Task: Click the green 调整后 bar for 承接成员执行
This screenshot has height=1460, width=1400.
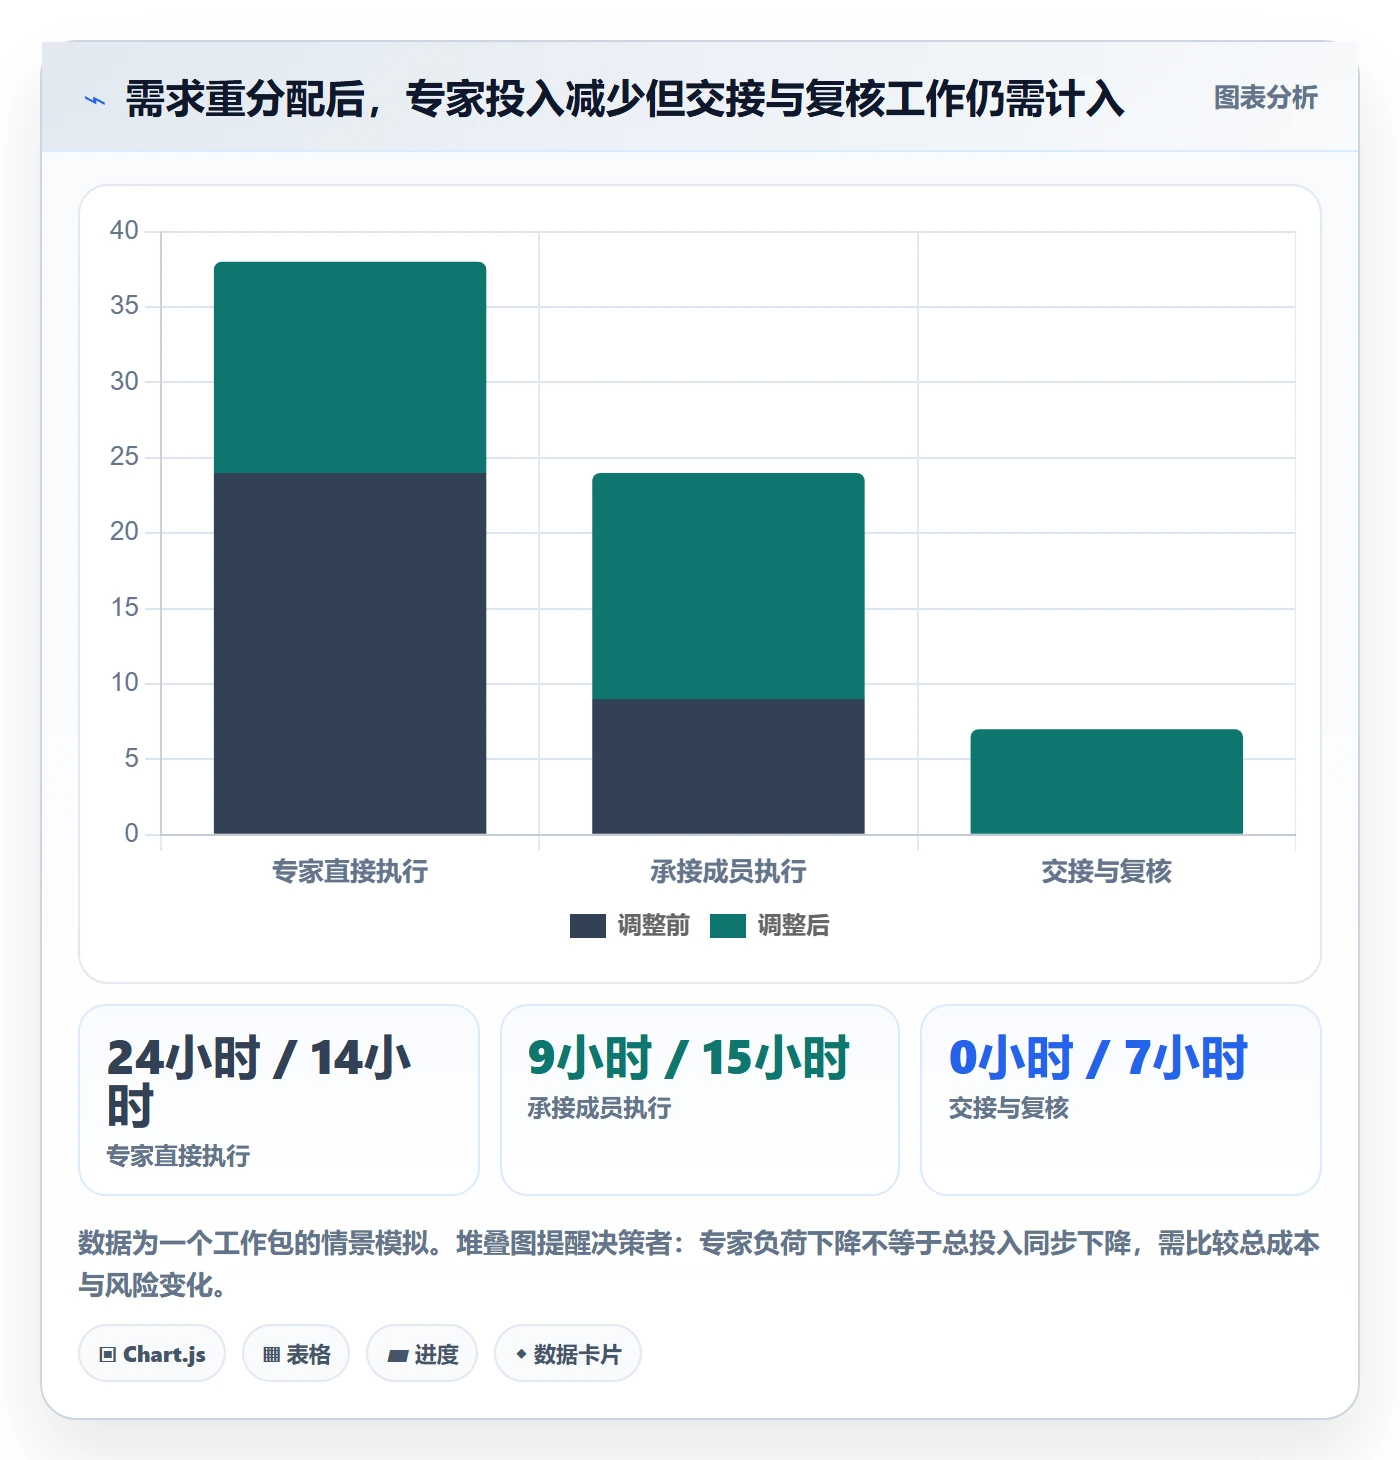Action: pyautogui.click(x=728, y=586)
